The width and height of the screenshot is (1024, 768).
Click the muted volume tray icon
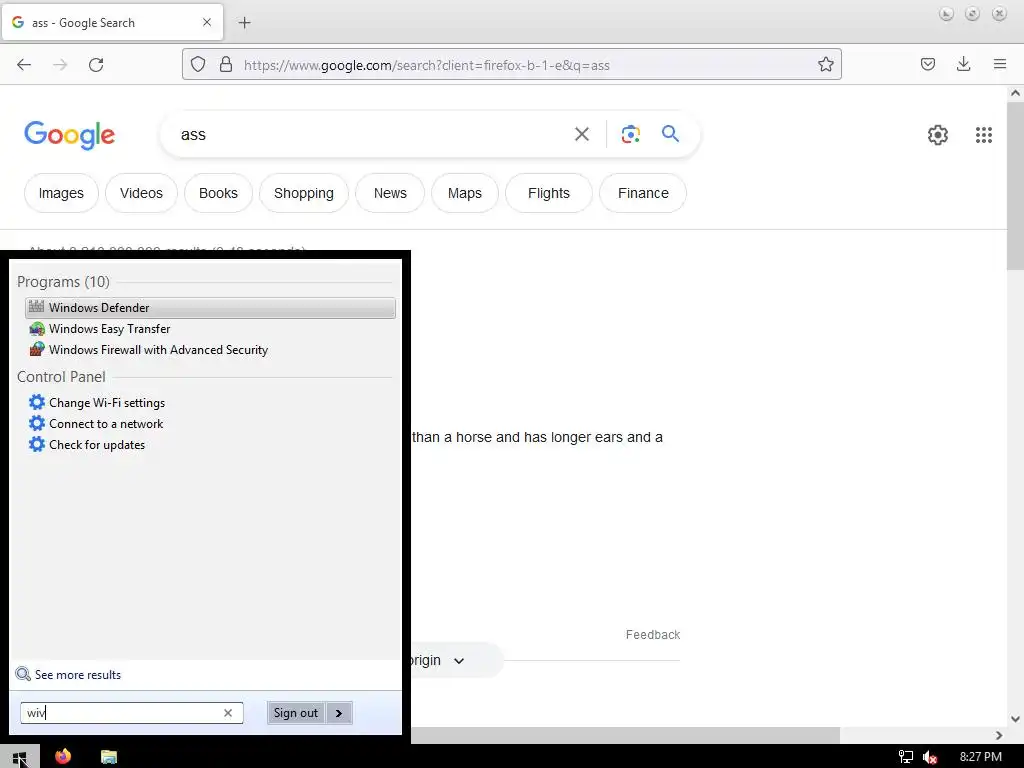930,757
